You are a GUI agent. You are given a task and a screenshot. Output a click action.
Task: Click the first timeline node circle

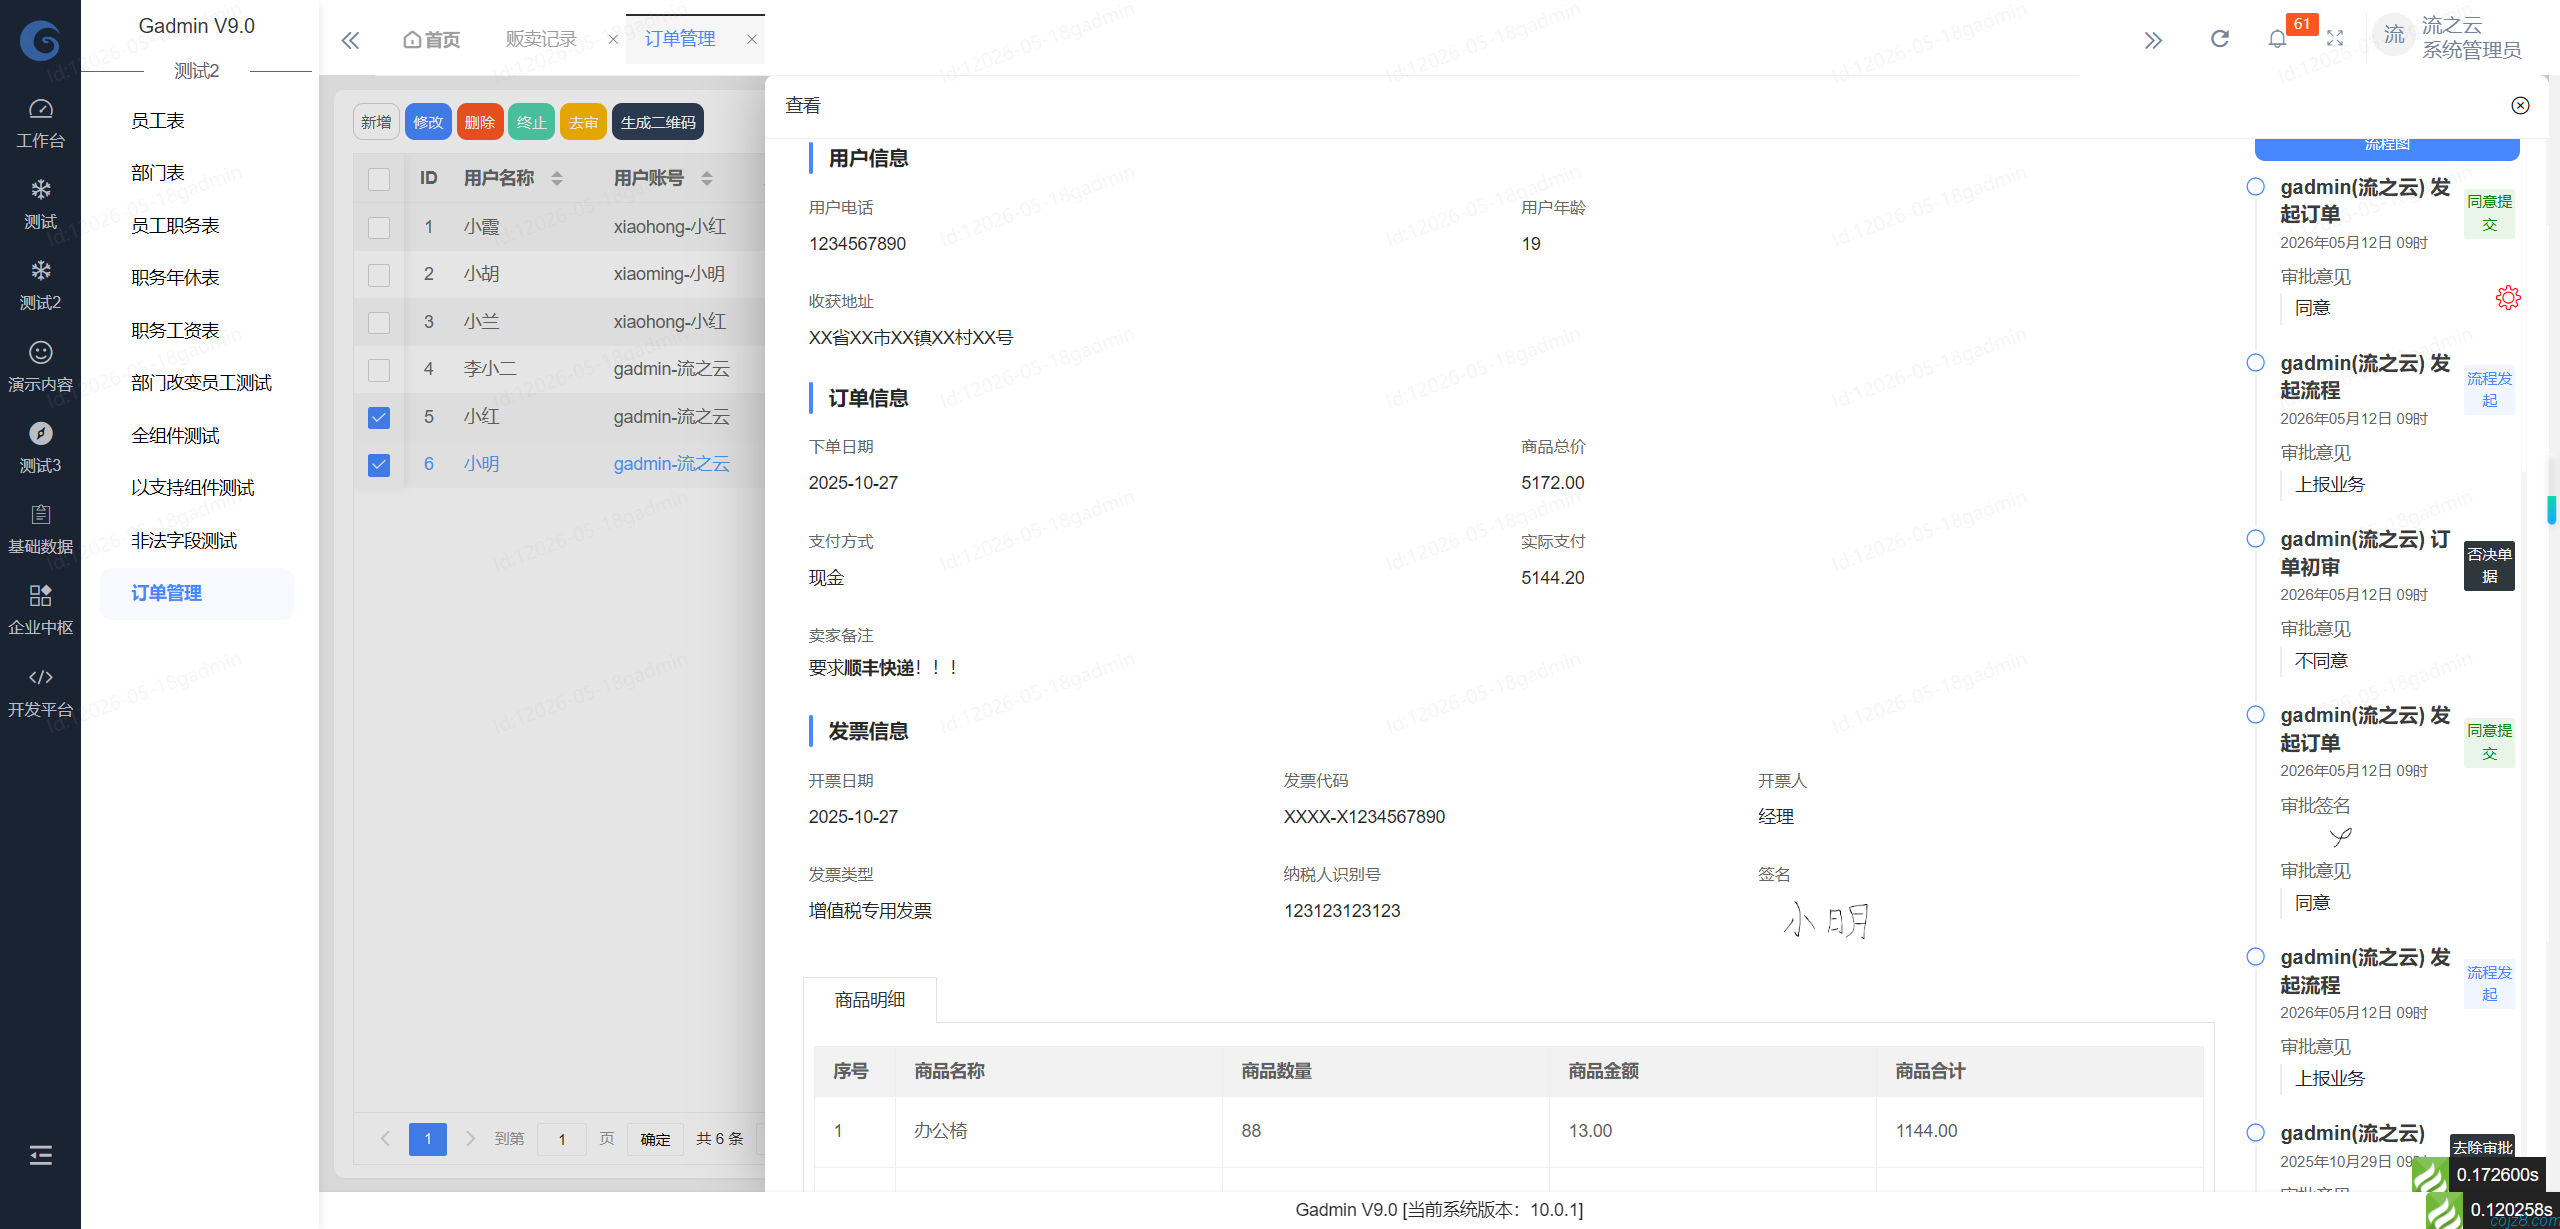click(2255, 187)
